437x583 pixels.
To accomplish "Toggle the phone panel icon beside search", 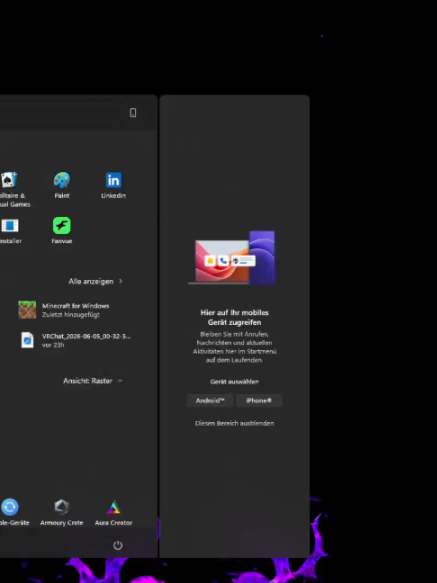I will (133, 113).
